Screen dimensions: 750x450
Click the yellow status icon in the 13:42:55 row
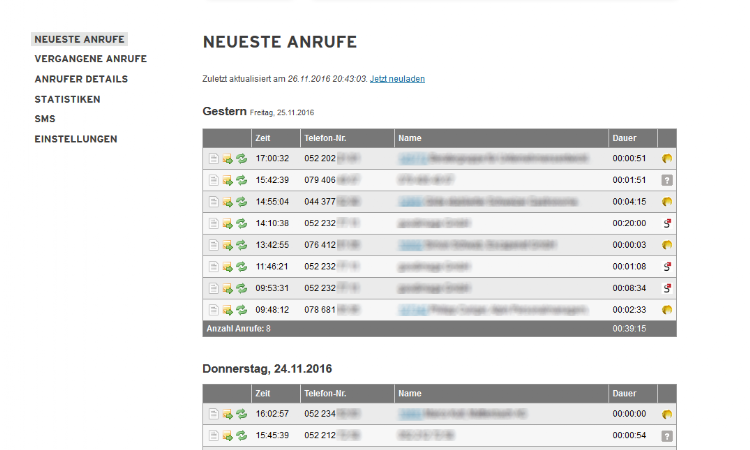(x=667, y=245)
